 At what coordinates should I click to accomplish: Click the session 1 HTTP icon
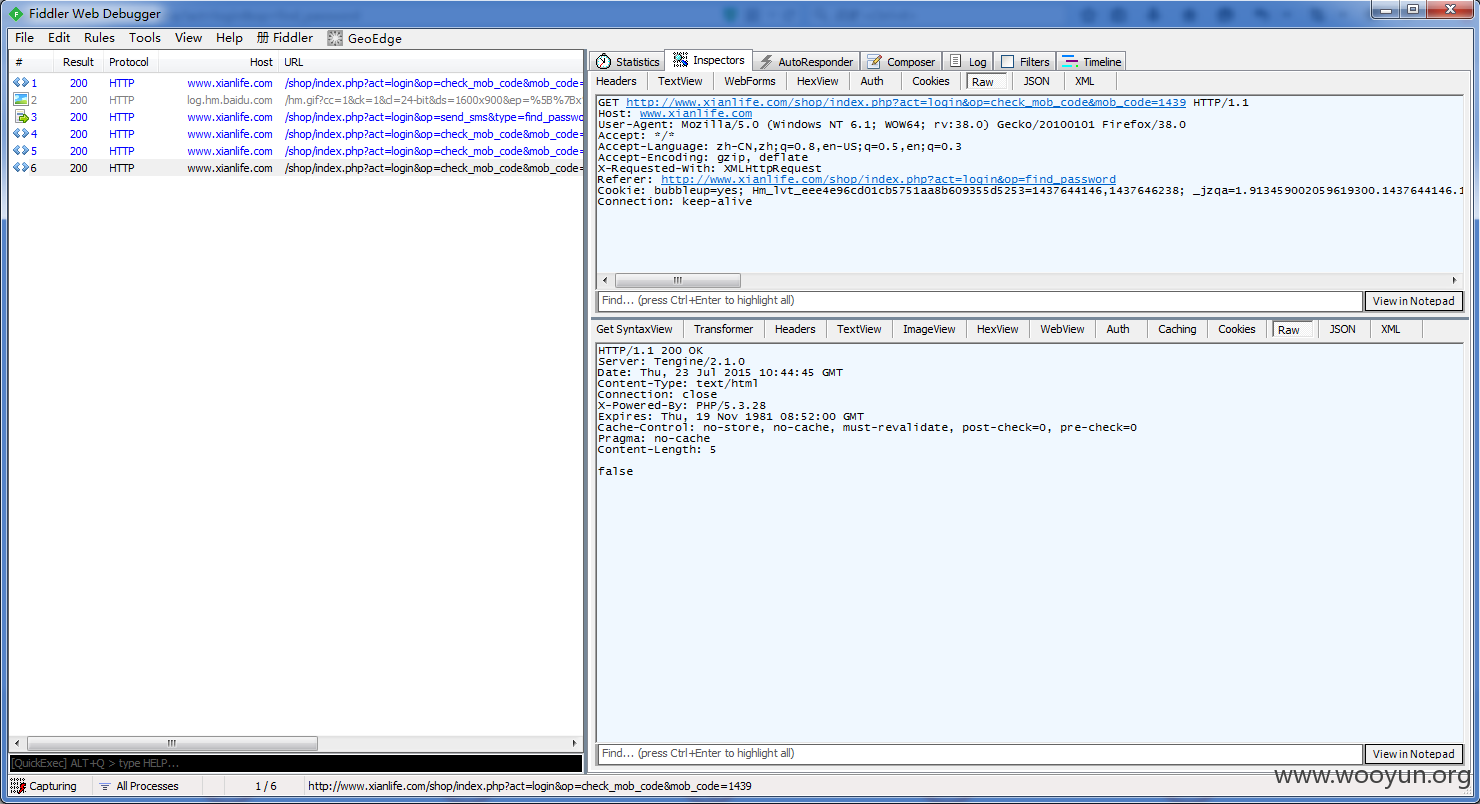click(20, 83)
